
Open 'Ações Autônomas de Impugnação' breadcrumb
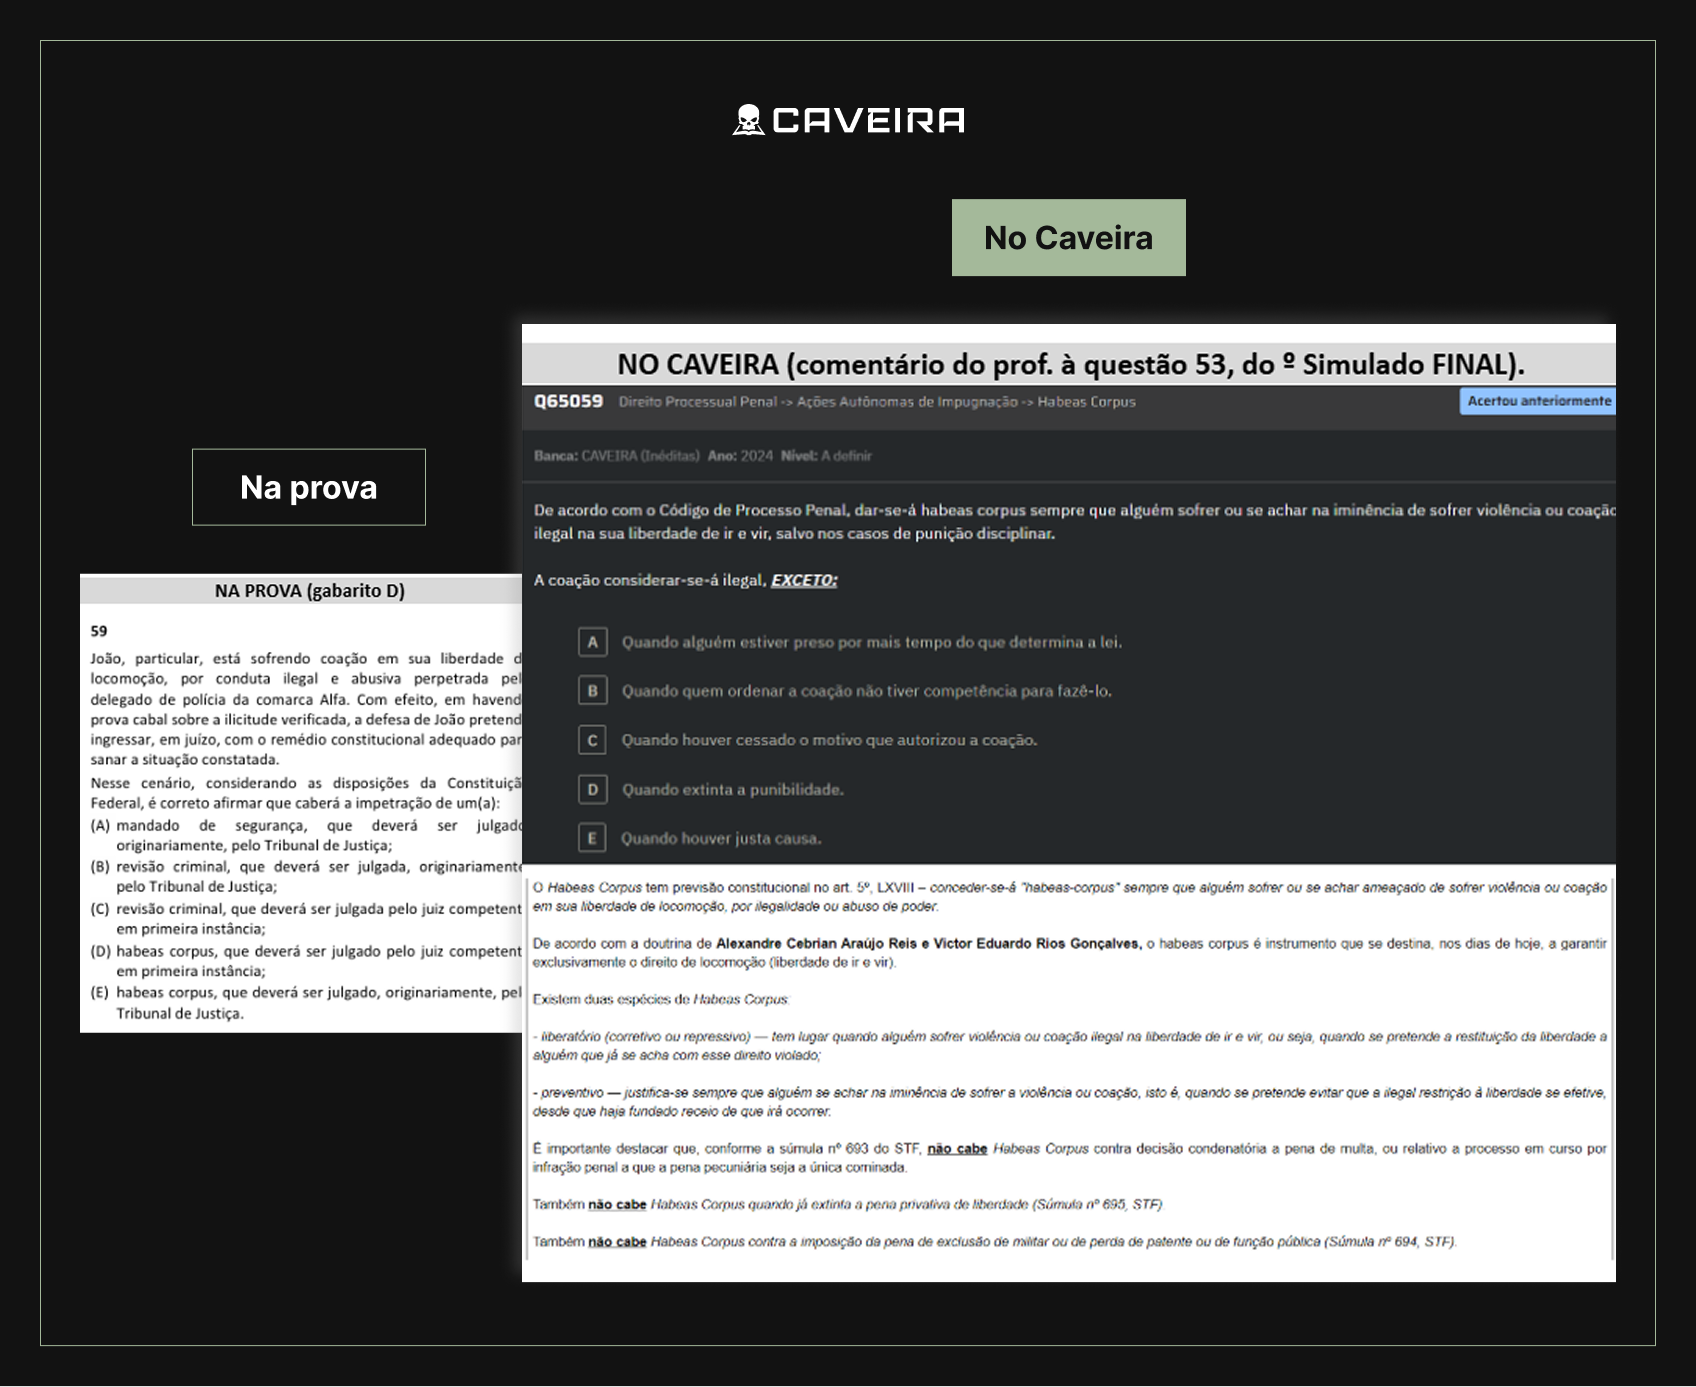click(x=906, y=402)
